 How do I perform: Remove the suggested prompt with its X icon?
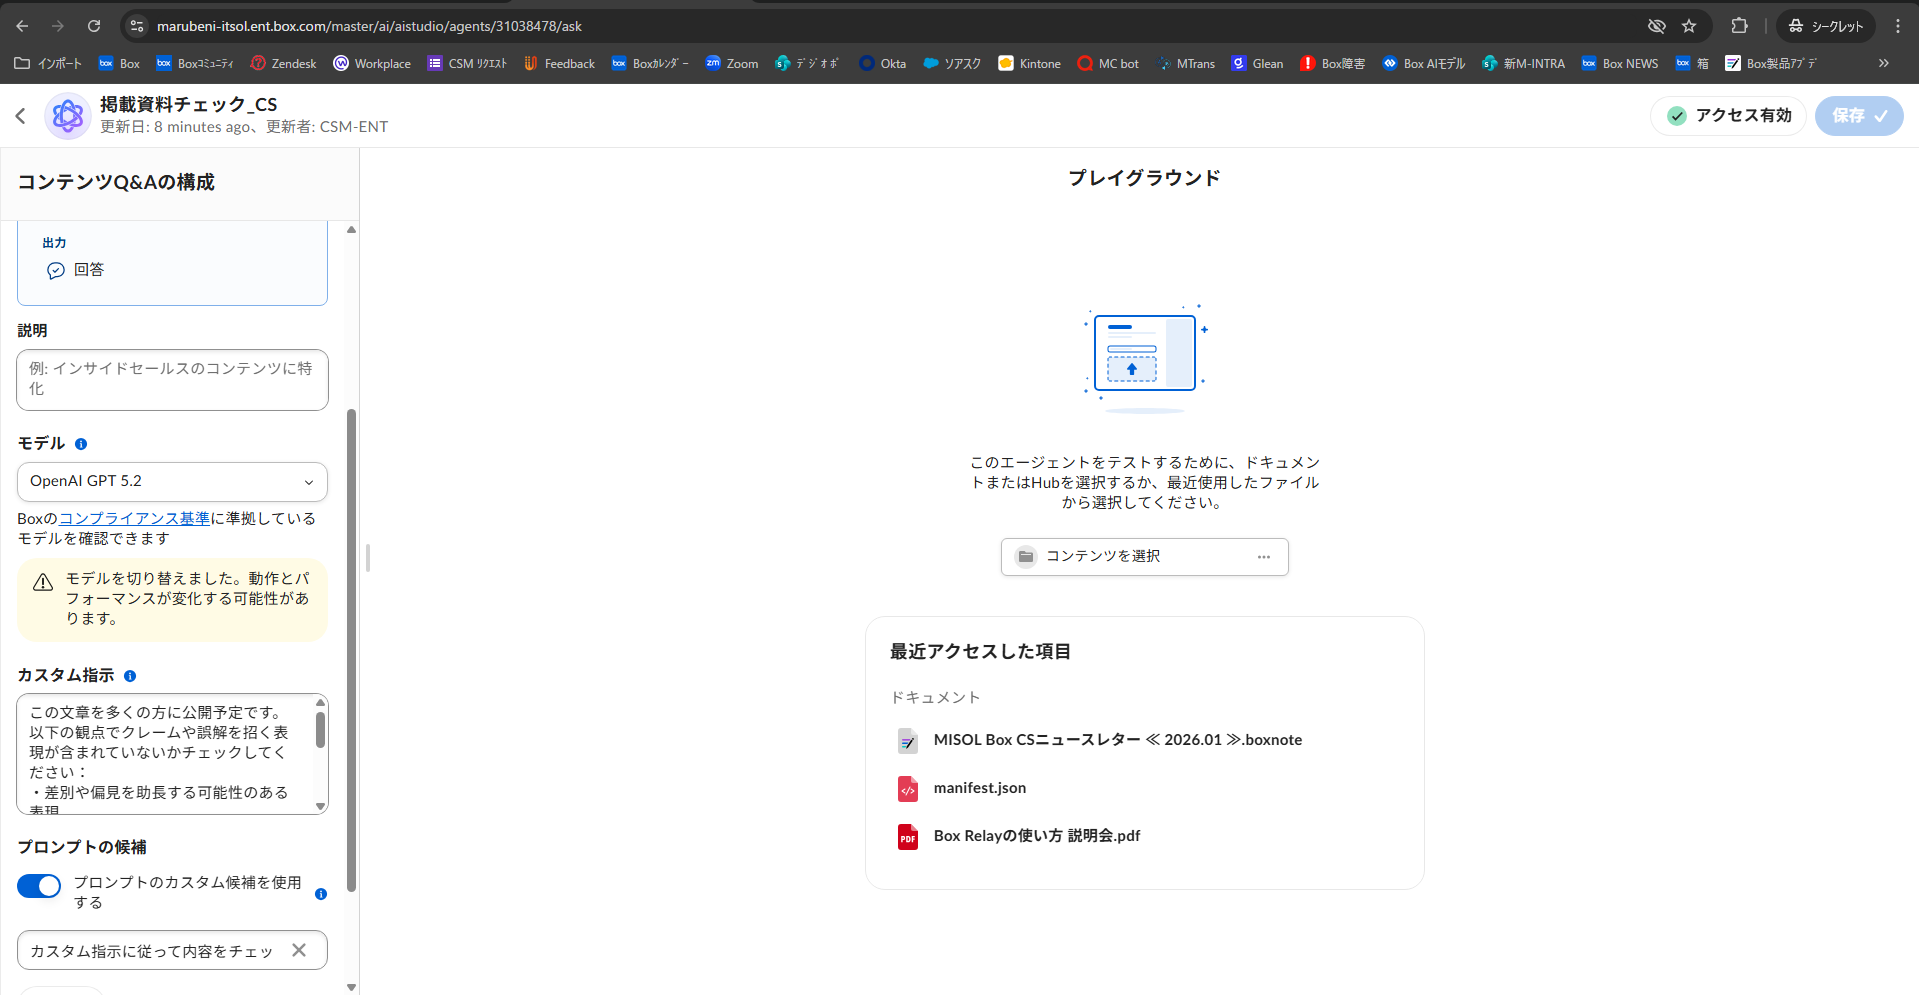coord(299,950)
